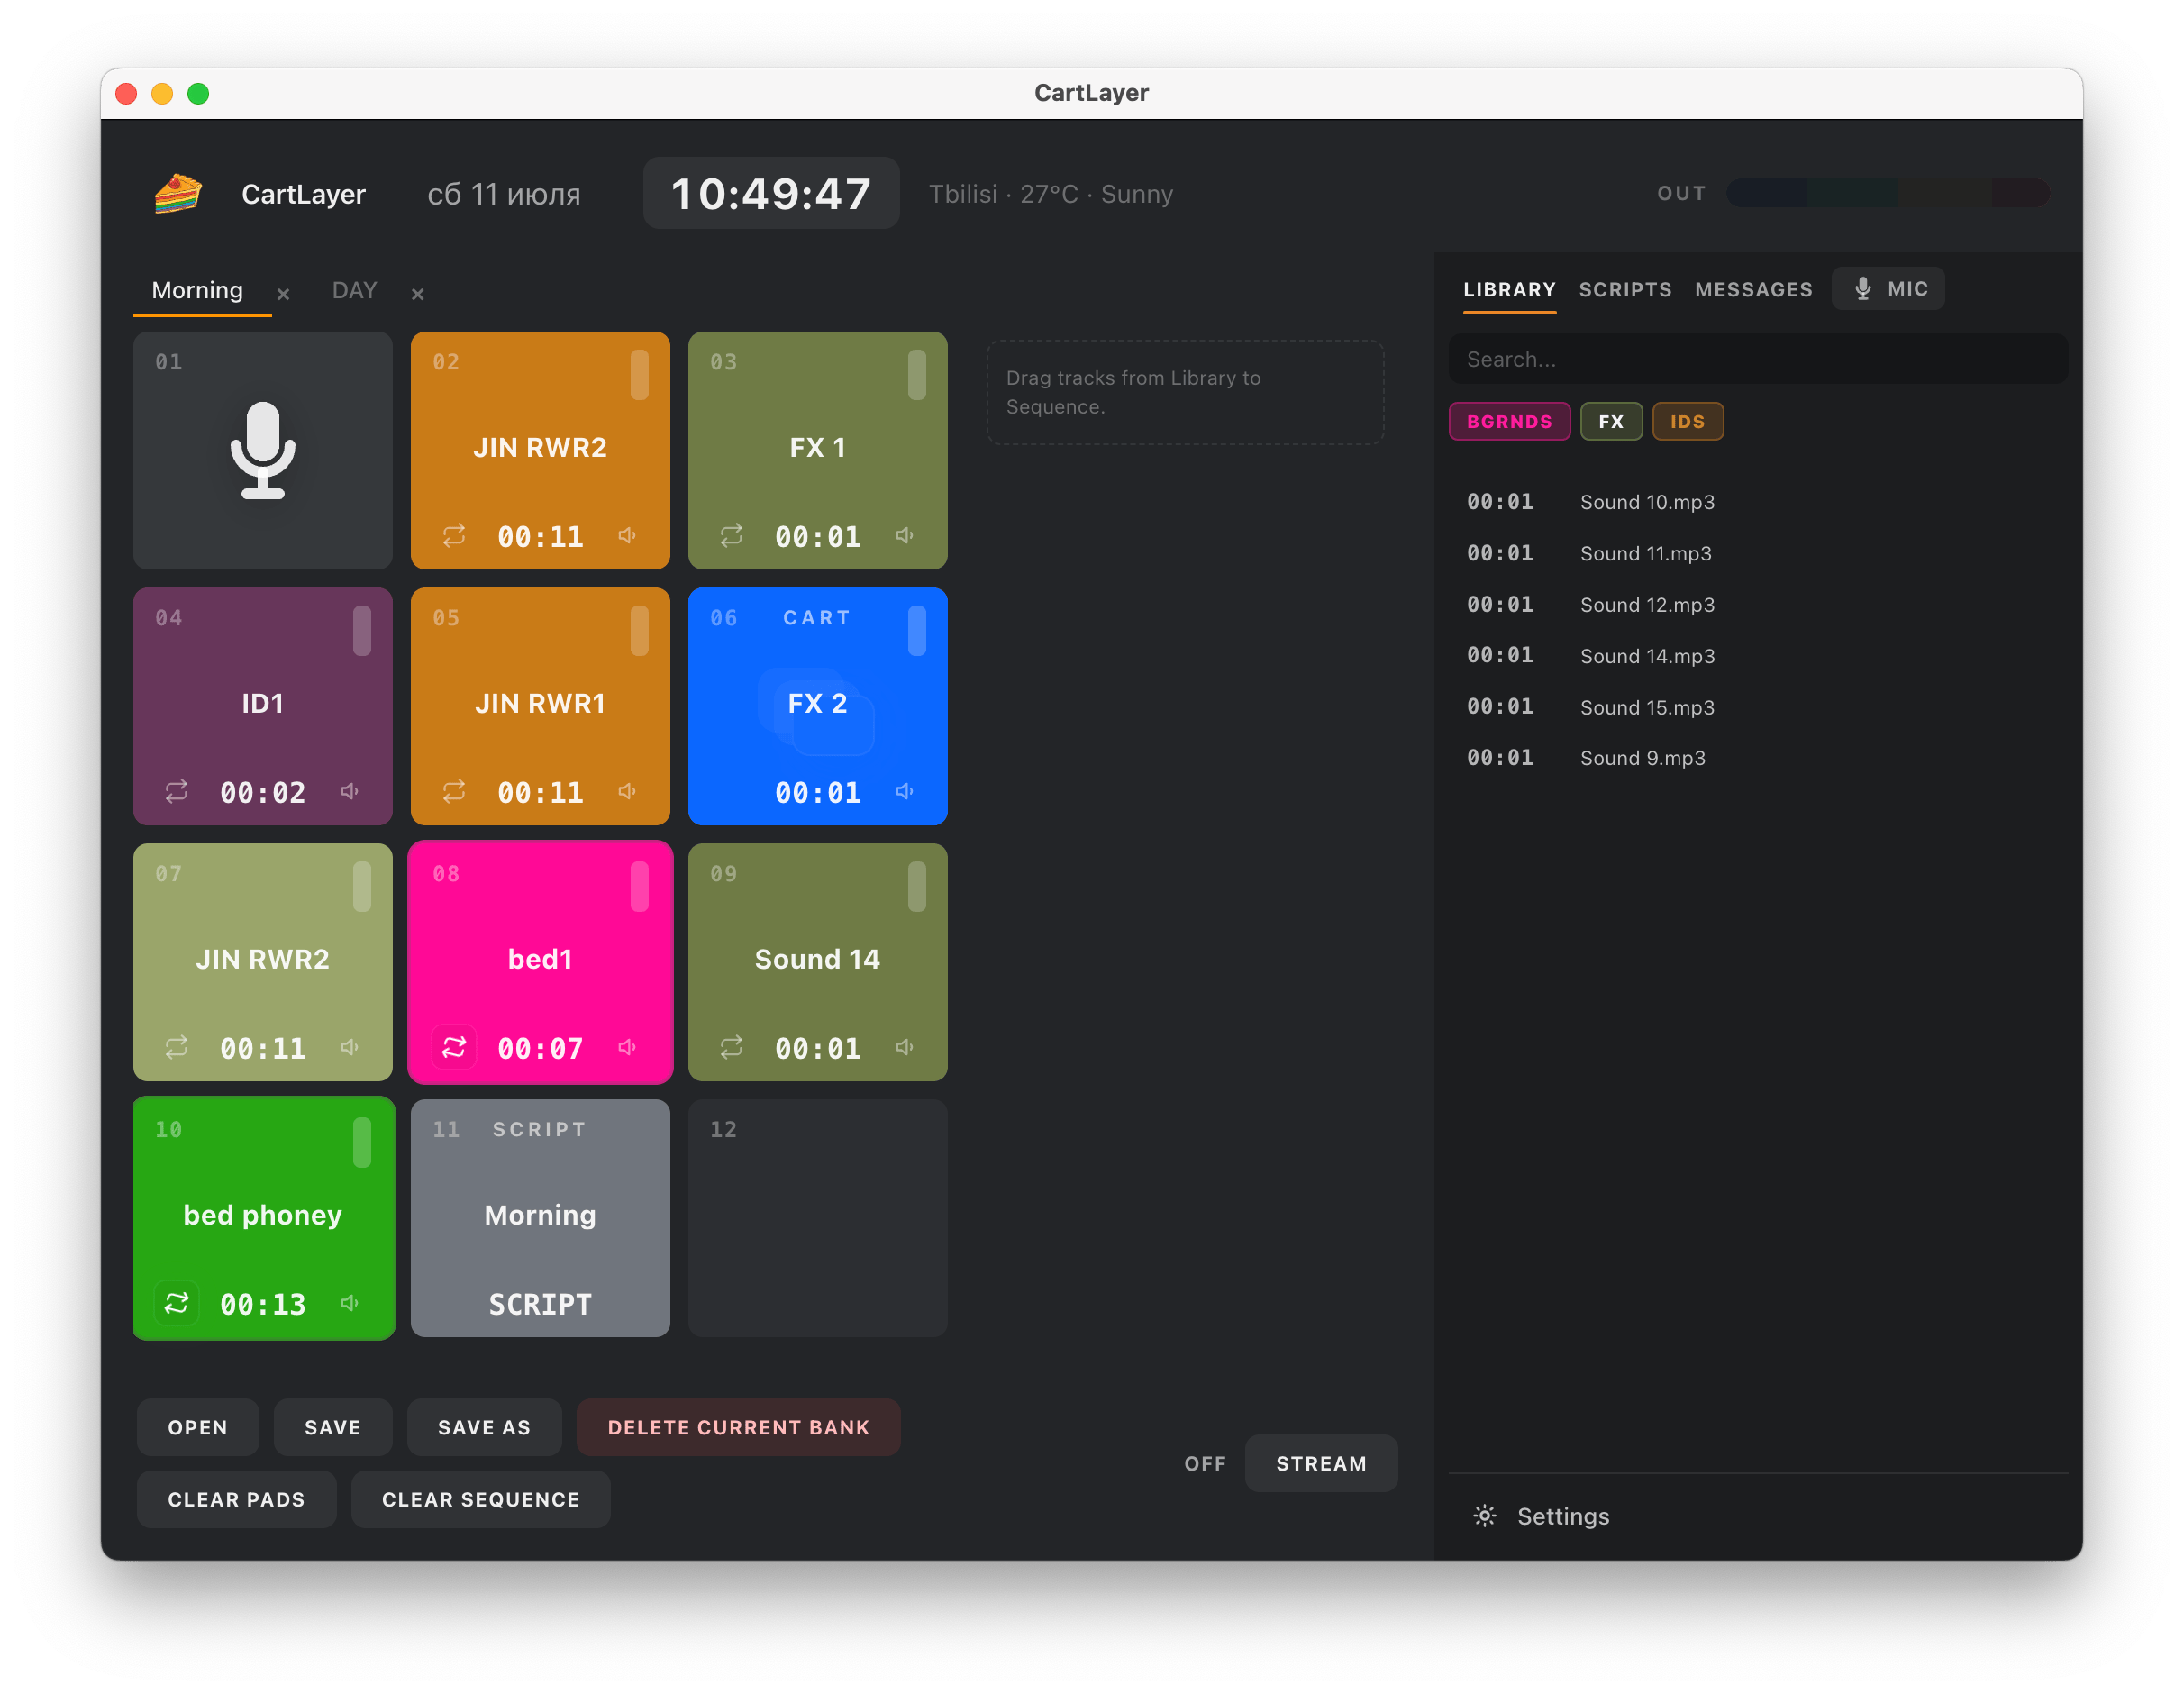Click the speaker icon on the JIN RWR1 pad
This screenshot has height=1694, width=2184.
point(627,792)
